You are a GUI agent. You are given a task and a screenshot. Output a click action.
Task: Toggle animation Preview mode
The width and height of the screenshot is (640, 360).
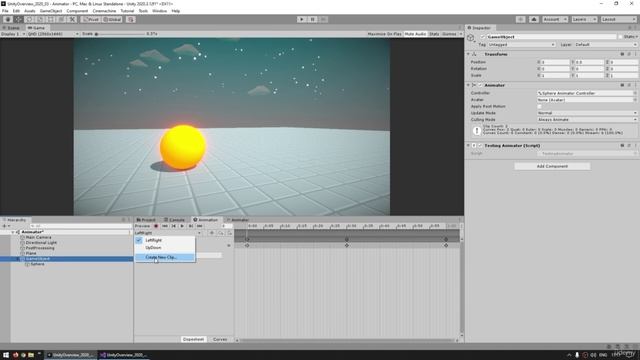[x=142, y=226]
